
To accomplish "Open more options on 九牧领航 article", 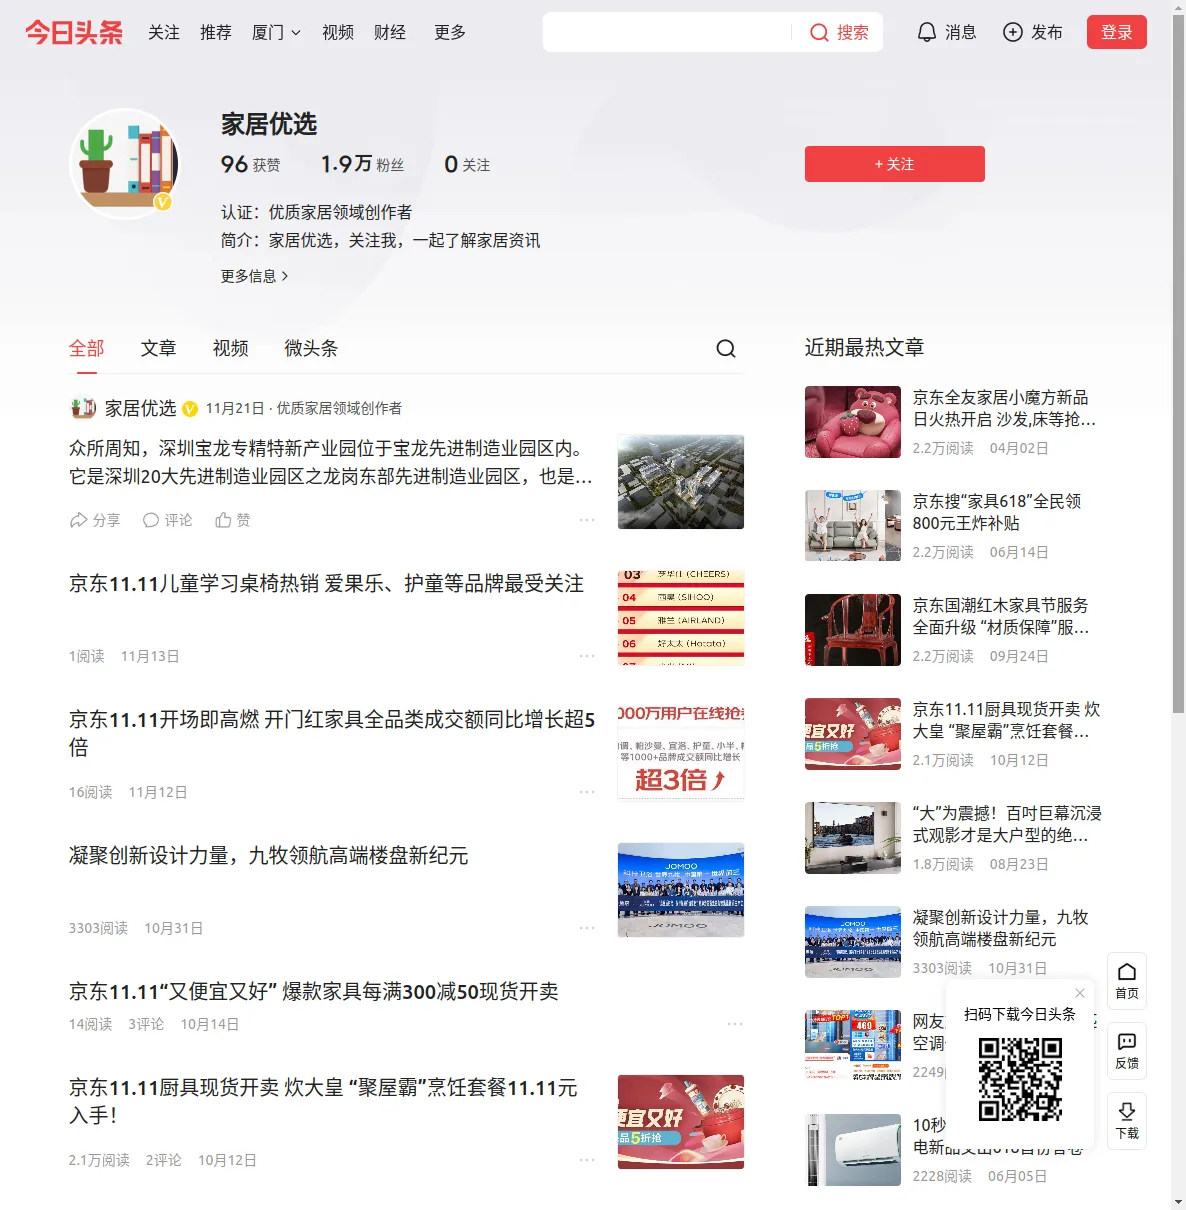I will [x=587, y=928].
